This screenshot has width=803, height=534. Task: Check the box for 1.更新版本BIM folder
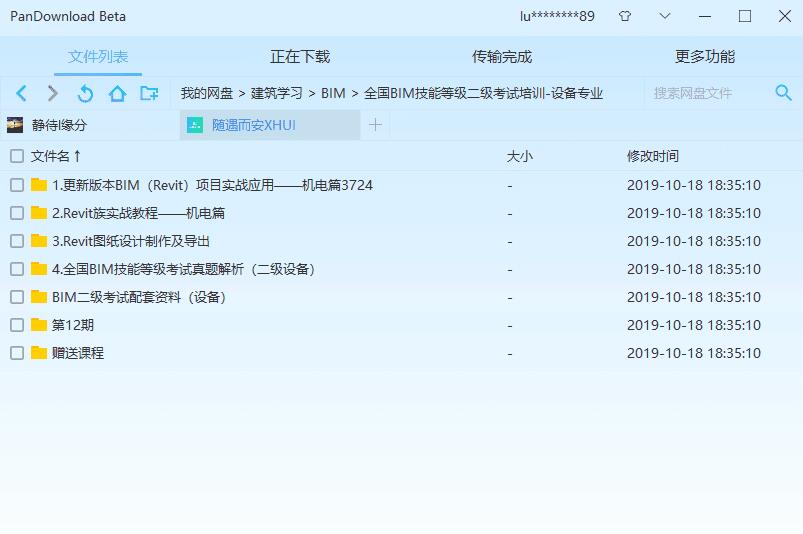17,185
